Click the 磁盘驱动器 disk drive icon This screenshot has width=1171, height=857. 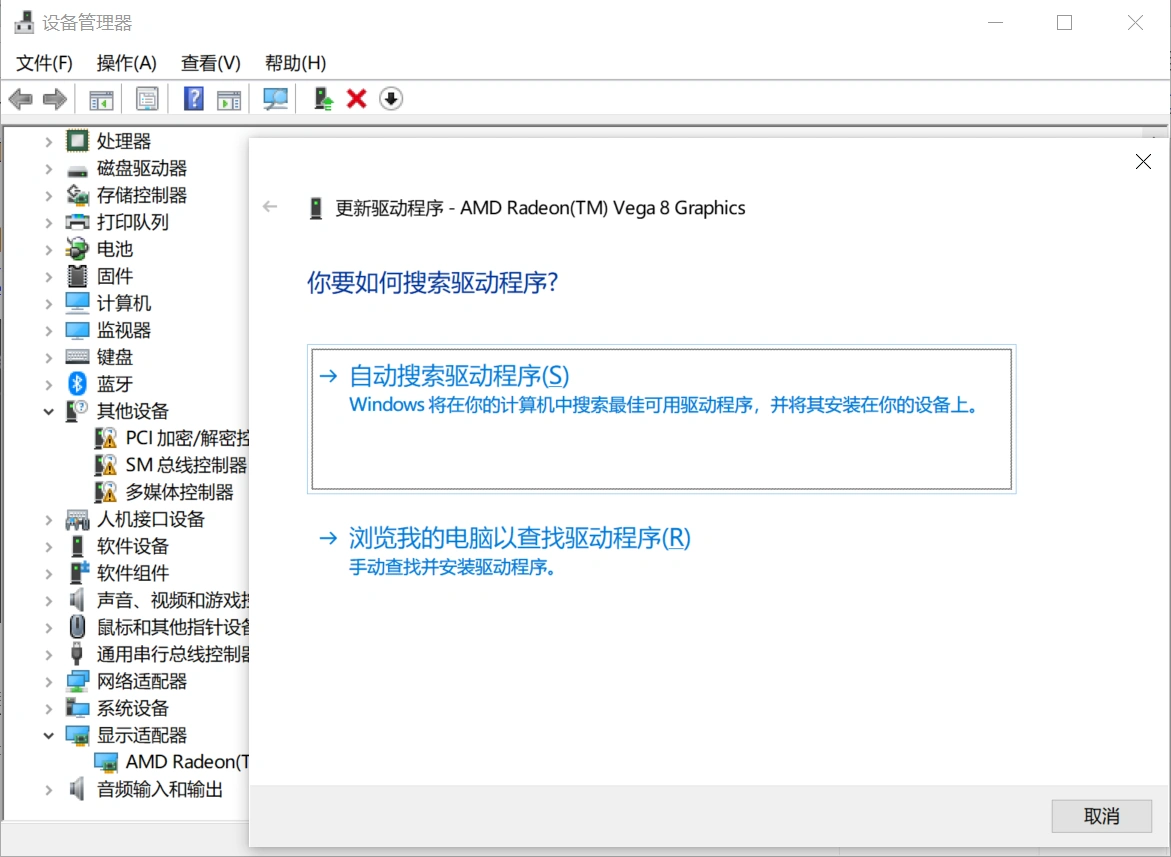point(77,169)
